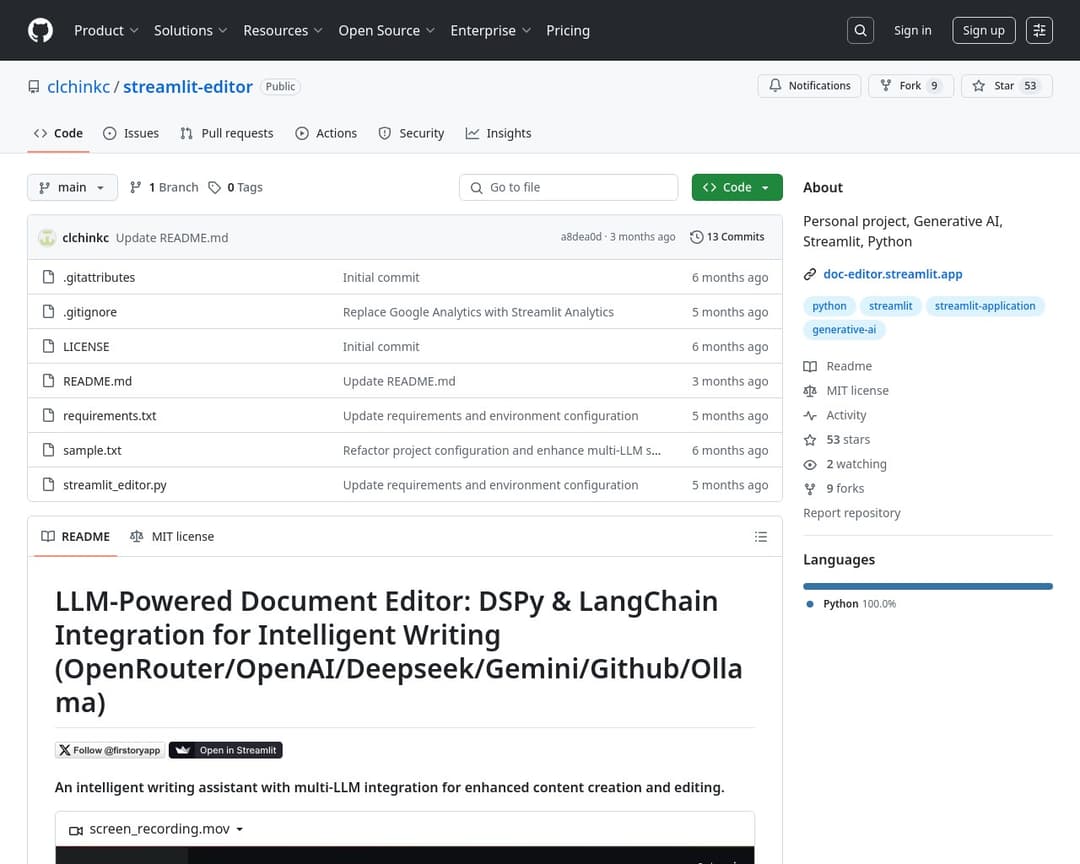Click the Sign up button
Image resolution: width=1080 pixels, height=864 pixels.
pos(984,30)
